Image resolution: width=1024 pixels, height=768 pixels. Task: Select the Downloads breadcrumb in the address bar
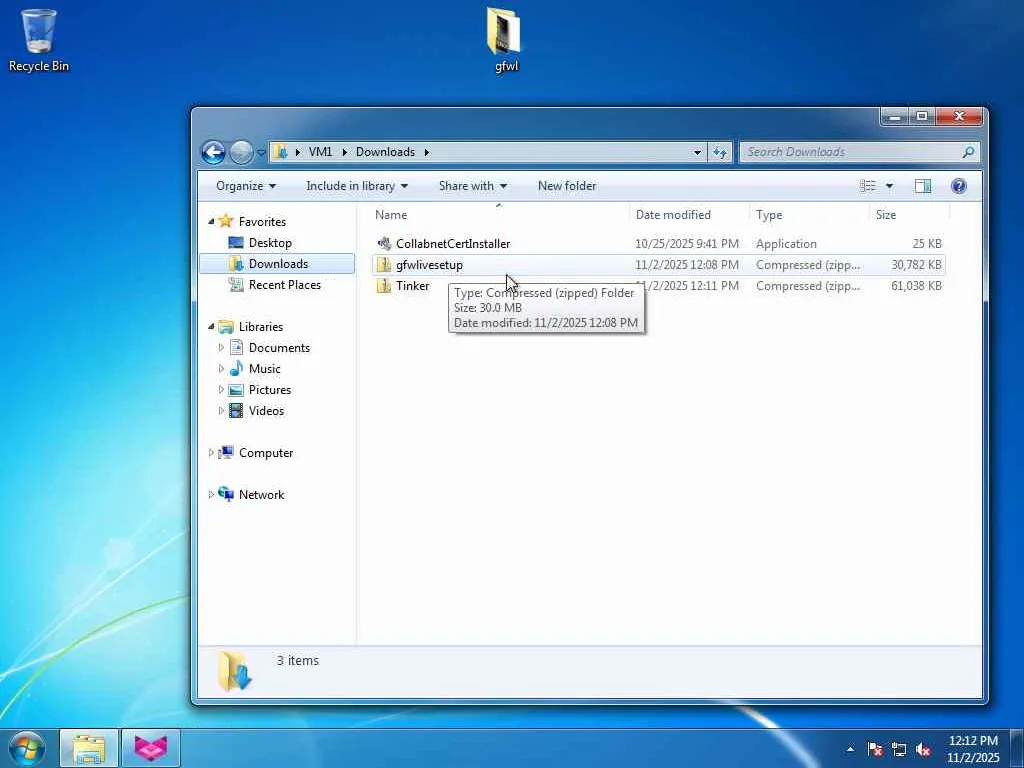pos(385,152)
